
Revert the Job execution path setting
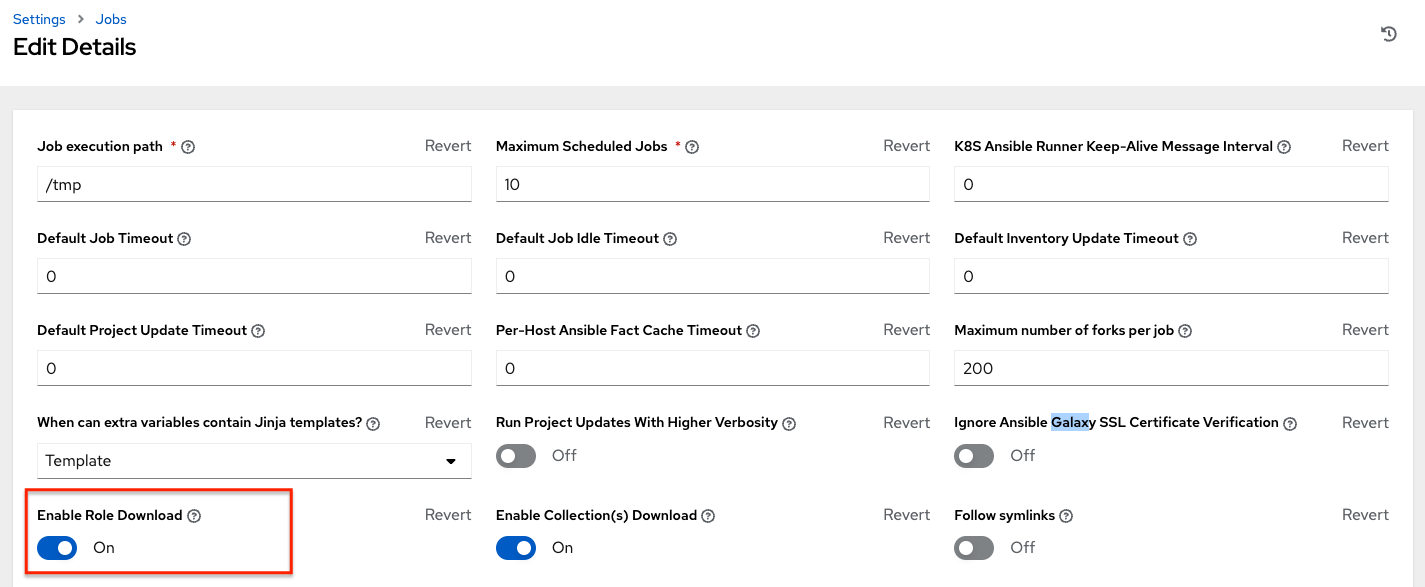pos(447,146)
